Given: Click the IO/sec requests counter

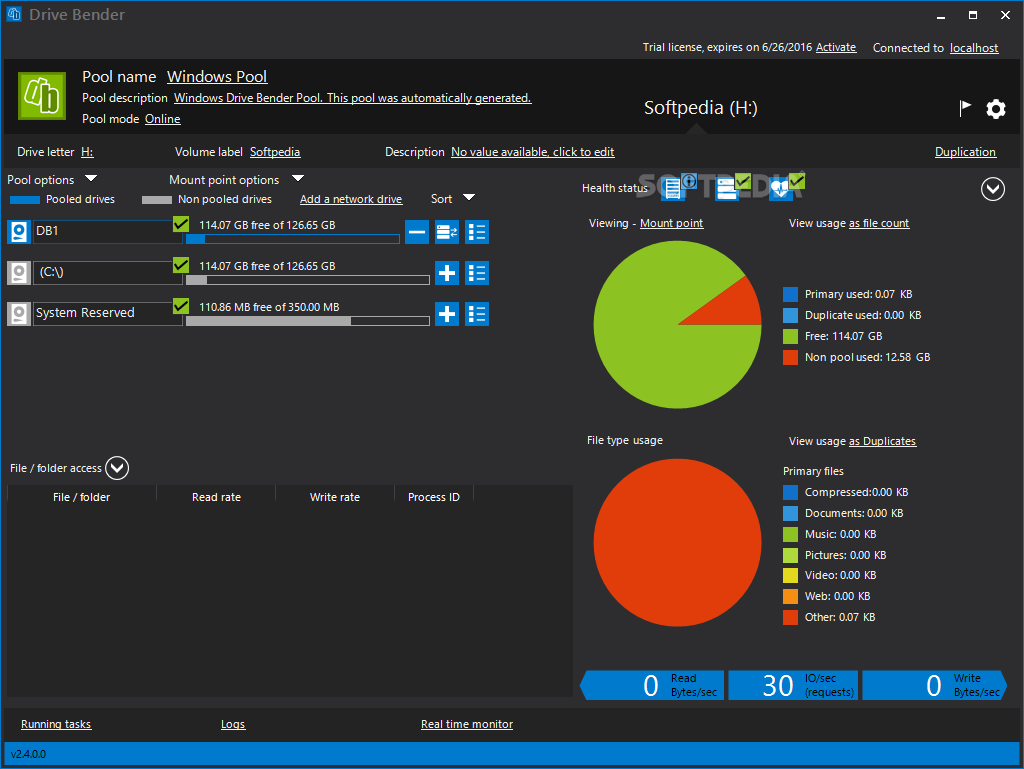Looking at the screenshot, I should [793, 685].
